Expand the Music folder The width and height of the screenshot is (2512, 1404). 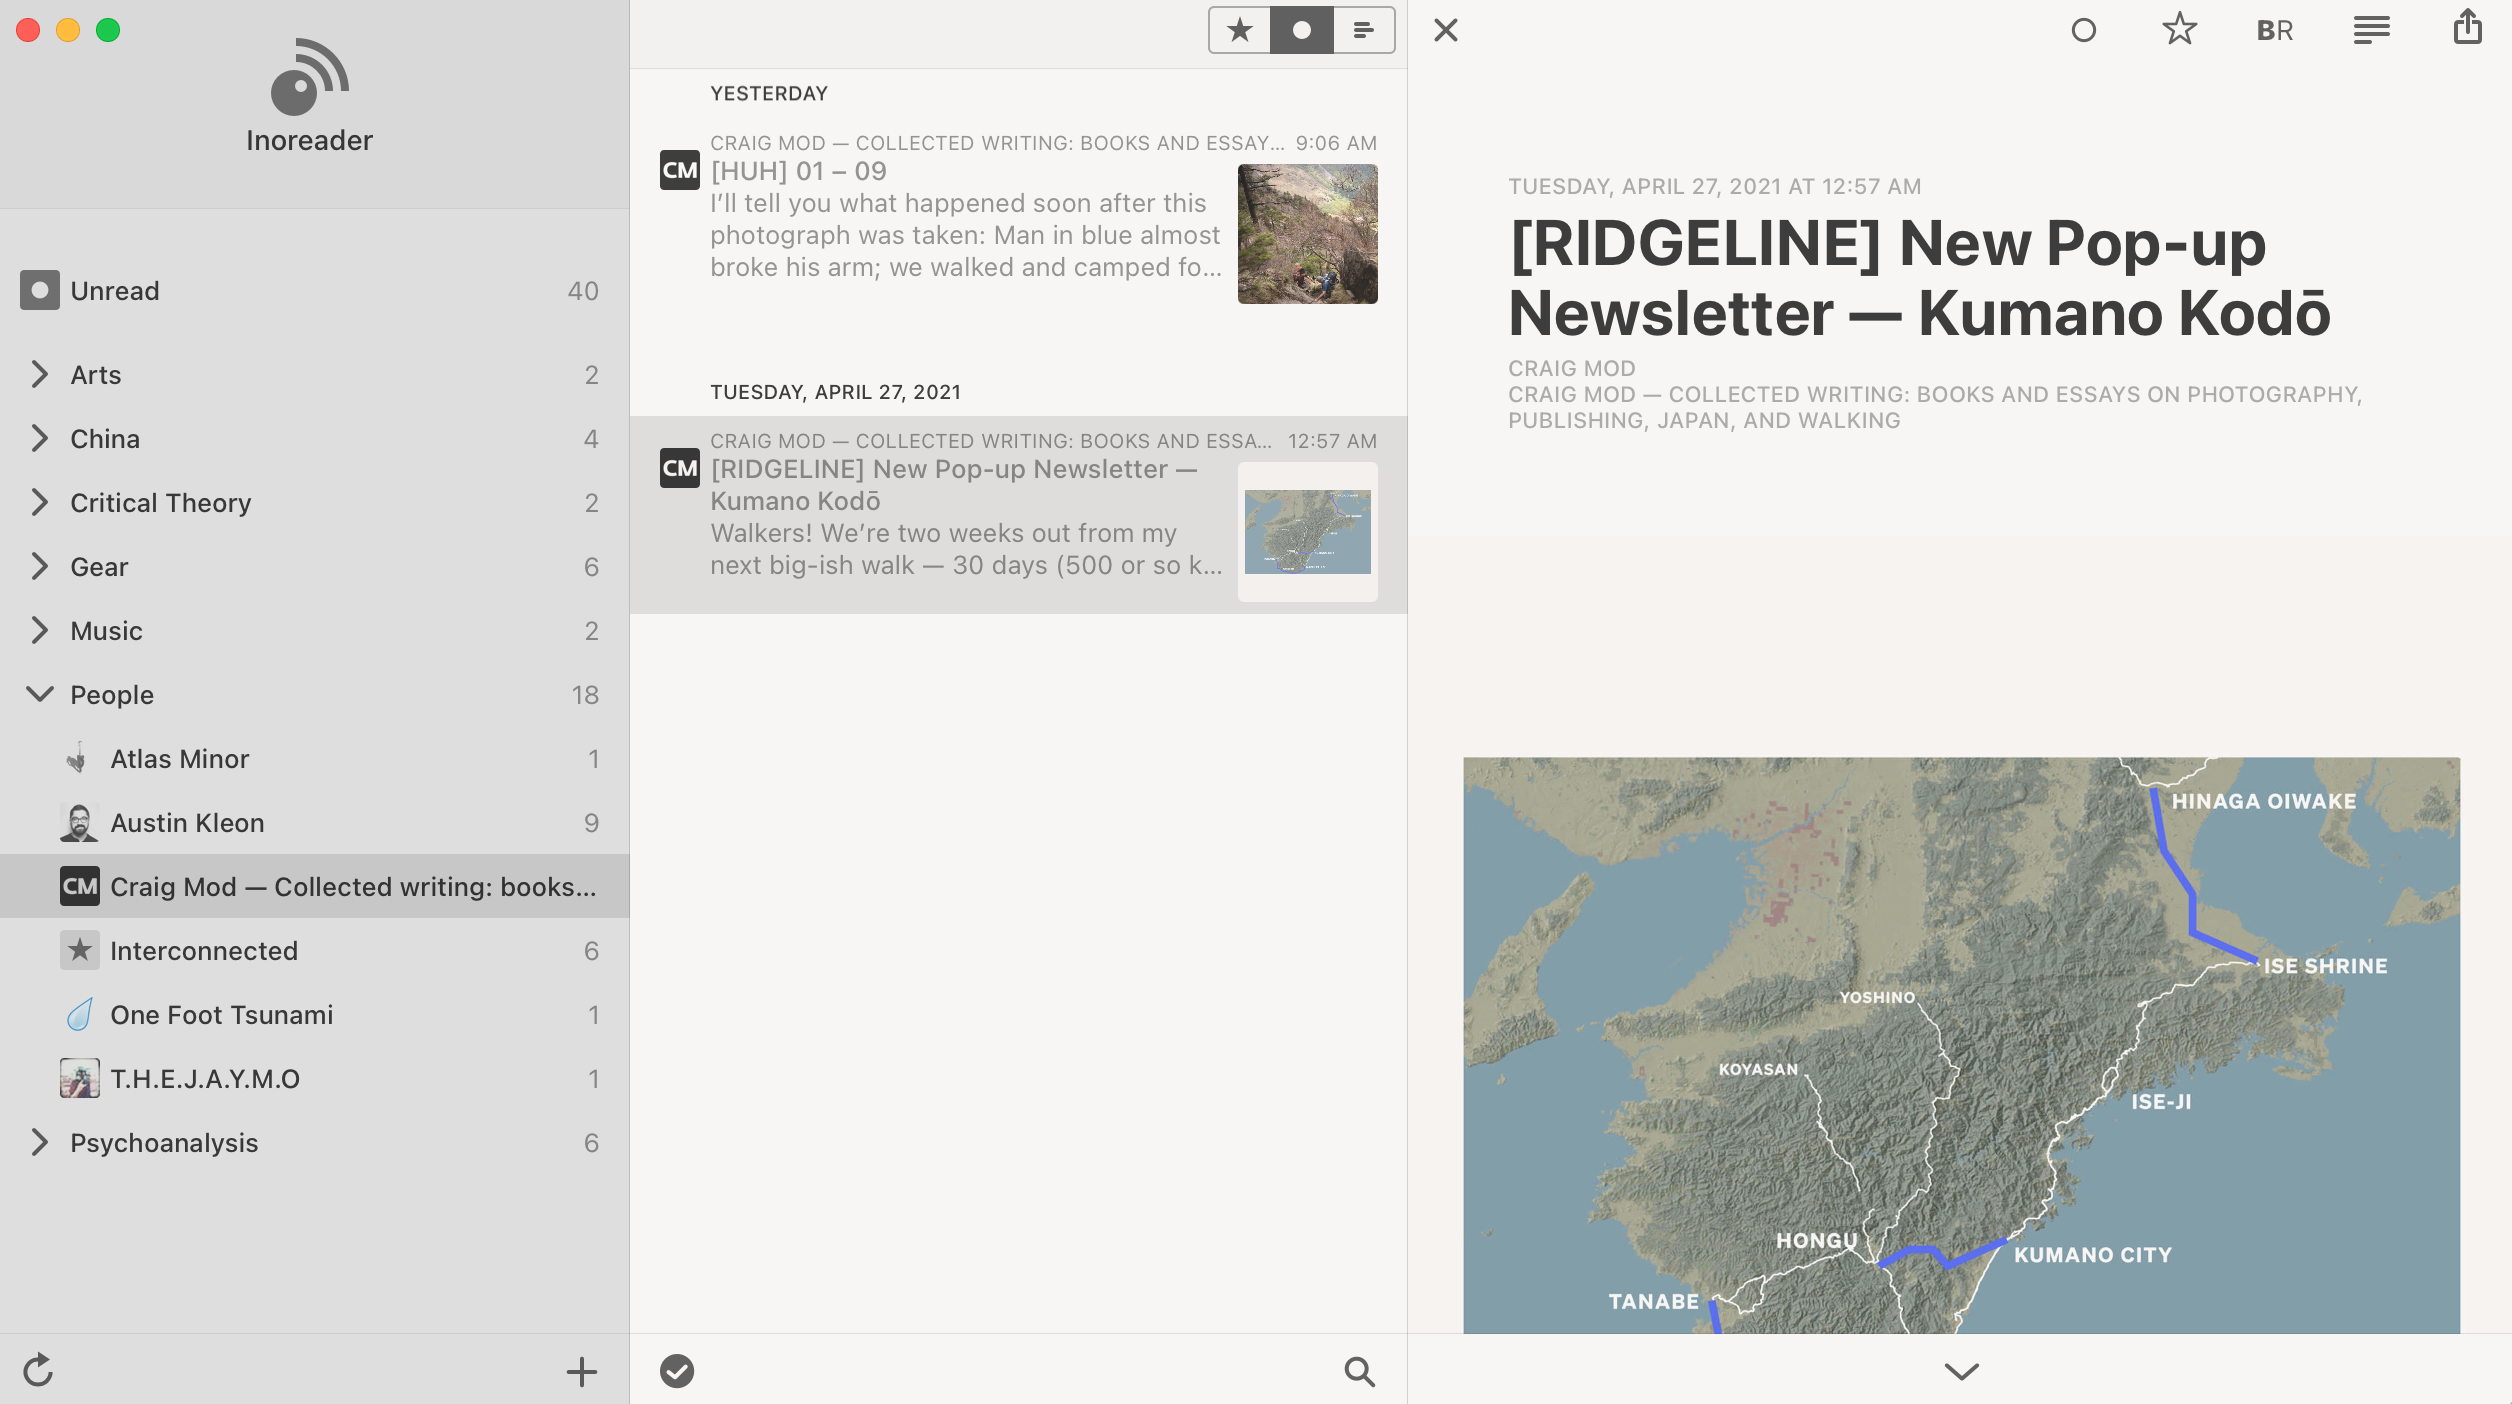point(39,630)
